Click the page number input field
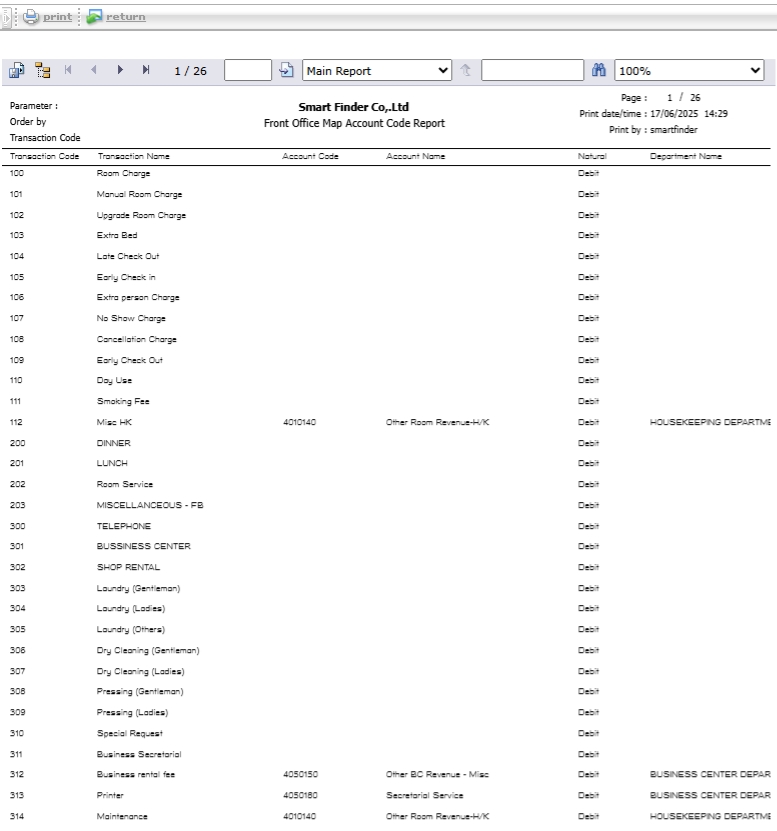Image resolution: width=777 pixels, height=831 pixels. pos(248,72)
